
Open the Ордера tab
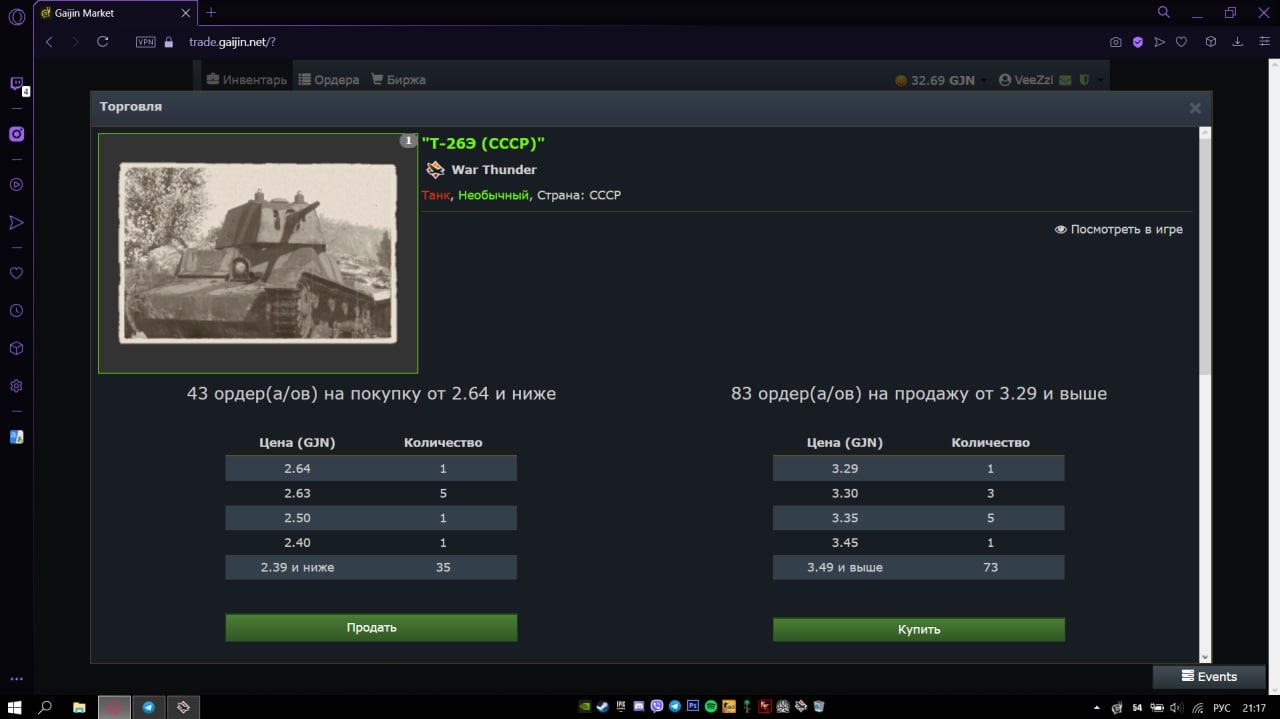click(329, 80)
